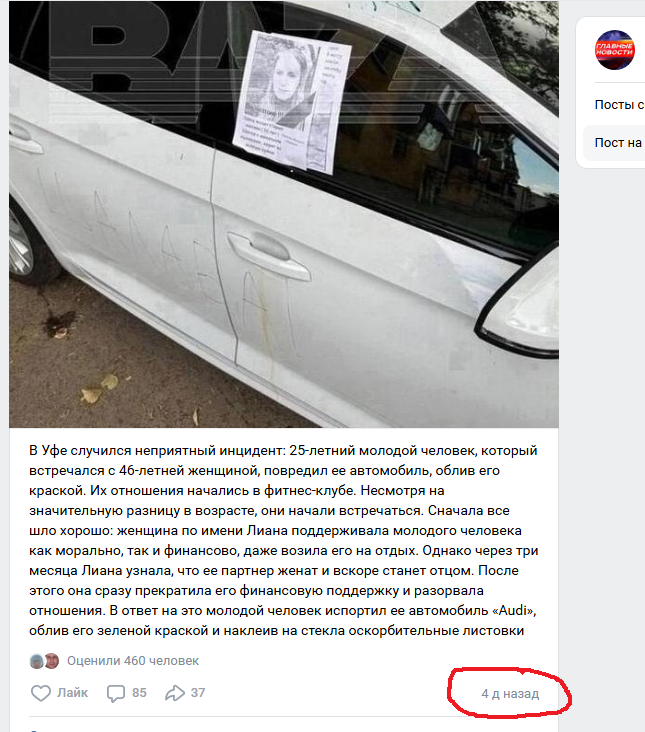Click the timestamp 4 д назад
The width and height of the screenshot is (645, 732).
click(x=510, y=694)
